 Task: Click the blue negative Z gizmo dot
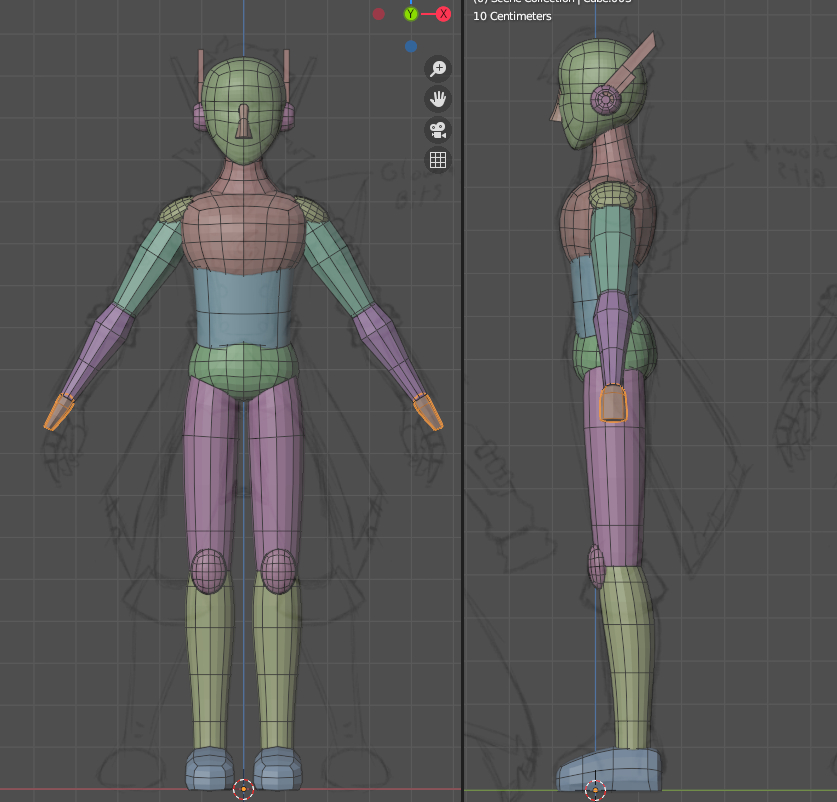point(411,46)
